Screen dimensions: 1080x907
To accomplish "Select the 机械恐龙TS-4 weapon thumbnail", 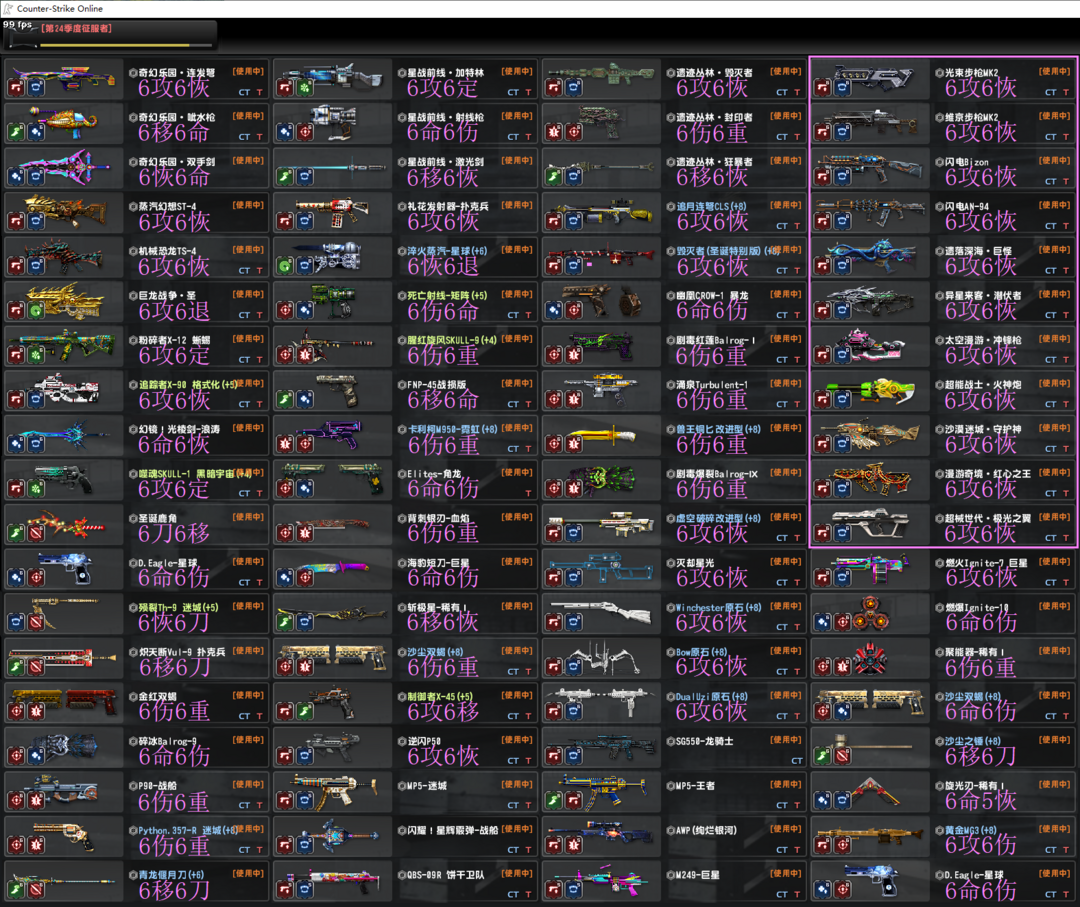I will click(63, 257).
